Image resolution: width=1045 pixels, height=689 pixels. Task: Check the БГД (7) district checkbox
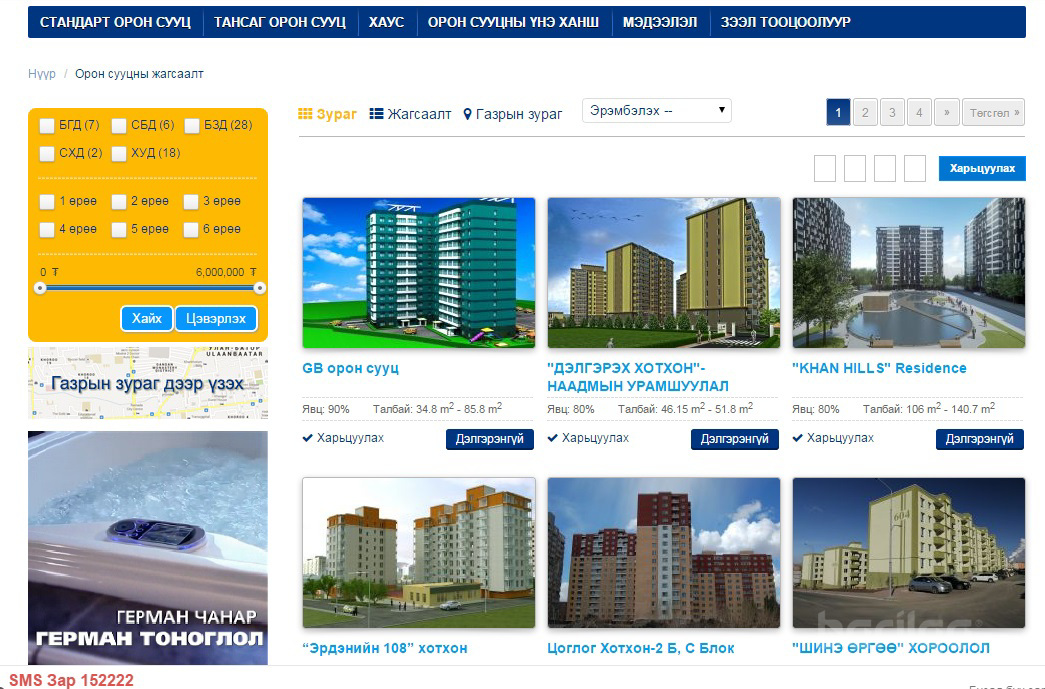(x=47, y=126)
